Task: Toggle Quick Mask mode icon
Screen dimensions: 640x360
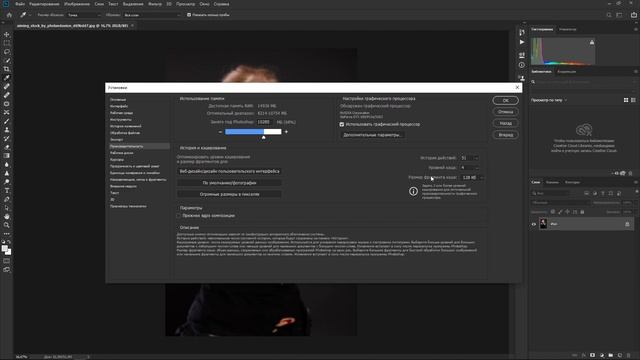Action: point(7,261)
